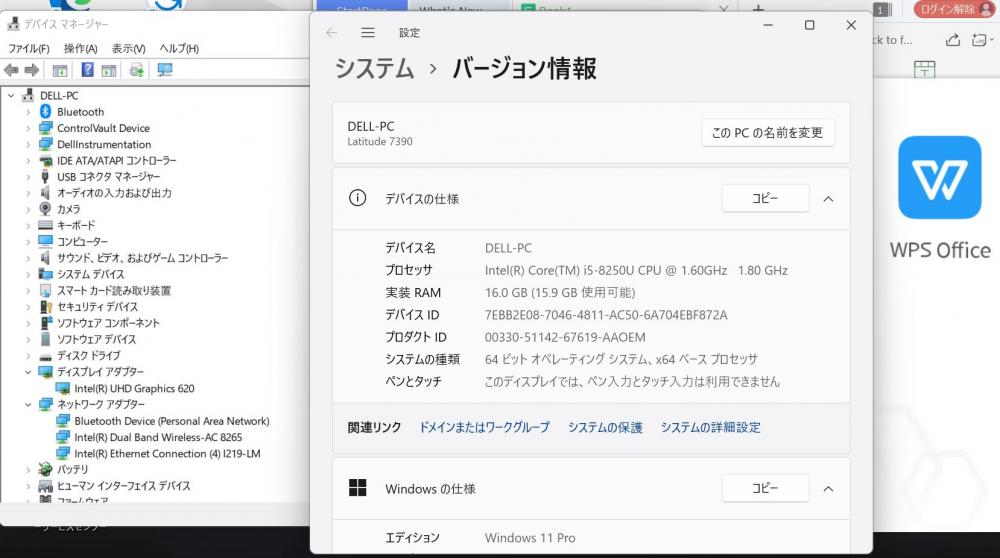Click the show/hide console tree toolbar icon
Image resolution: width=1000 pixels, height=558 pixels.
tap(59, 70)
